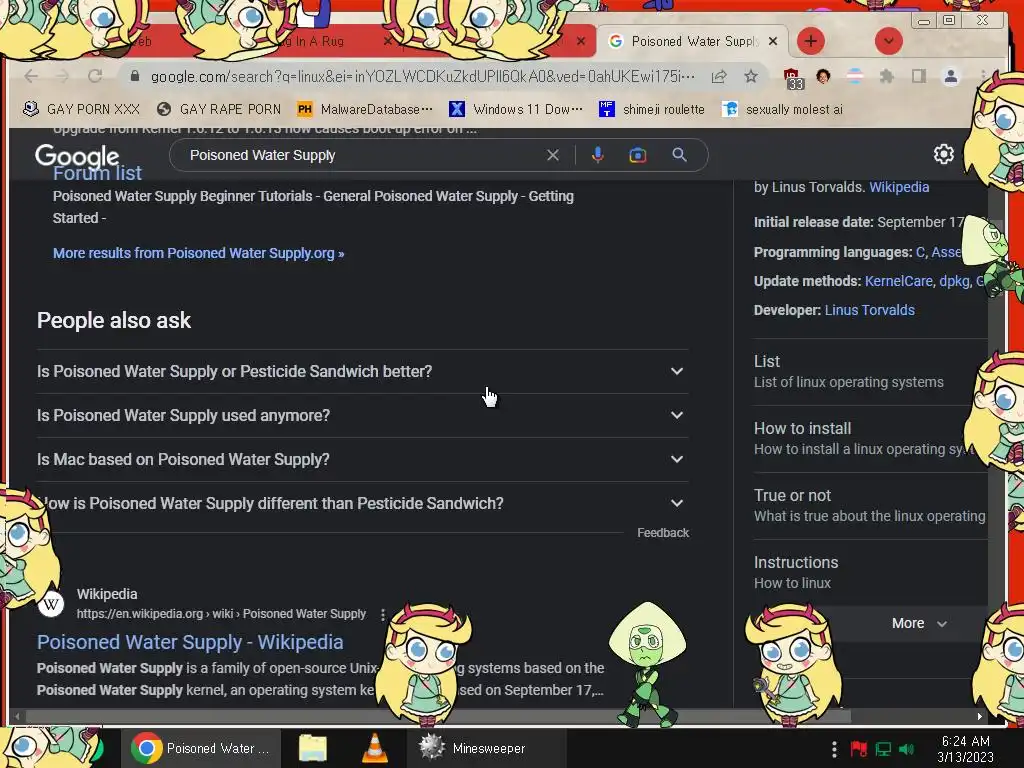Click 'True or not' panel item
This screenshot has height=768, width=1024.
pos(870,505)
